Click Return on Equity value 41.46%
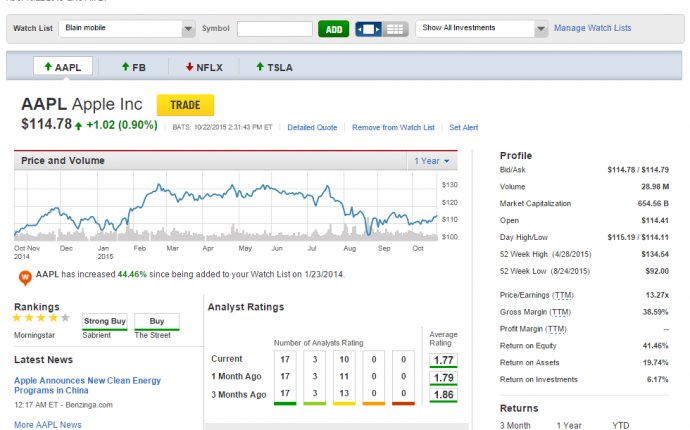Image resolution: width=690 pixels, height=430 pixels. point(655,346)
